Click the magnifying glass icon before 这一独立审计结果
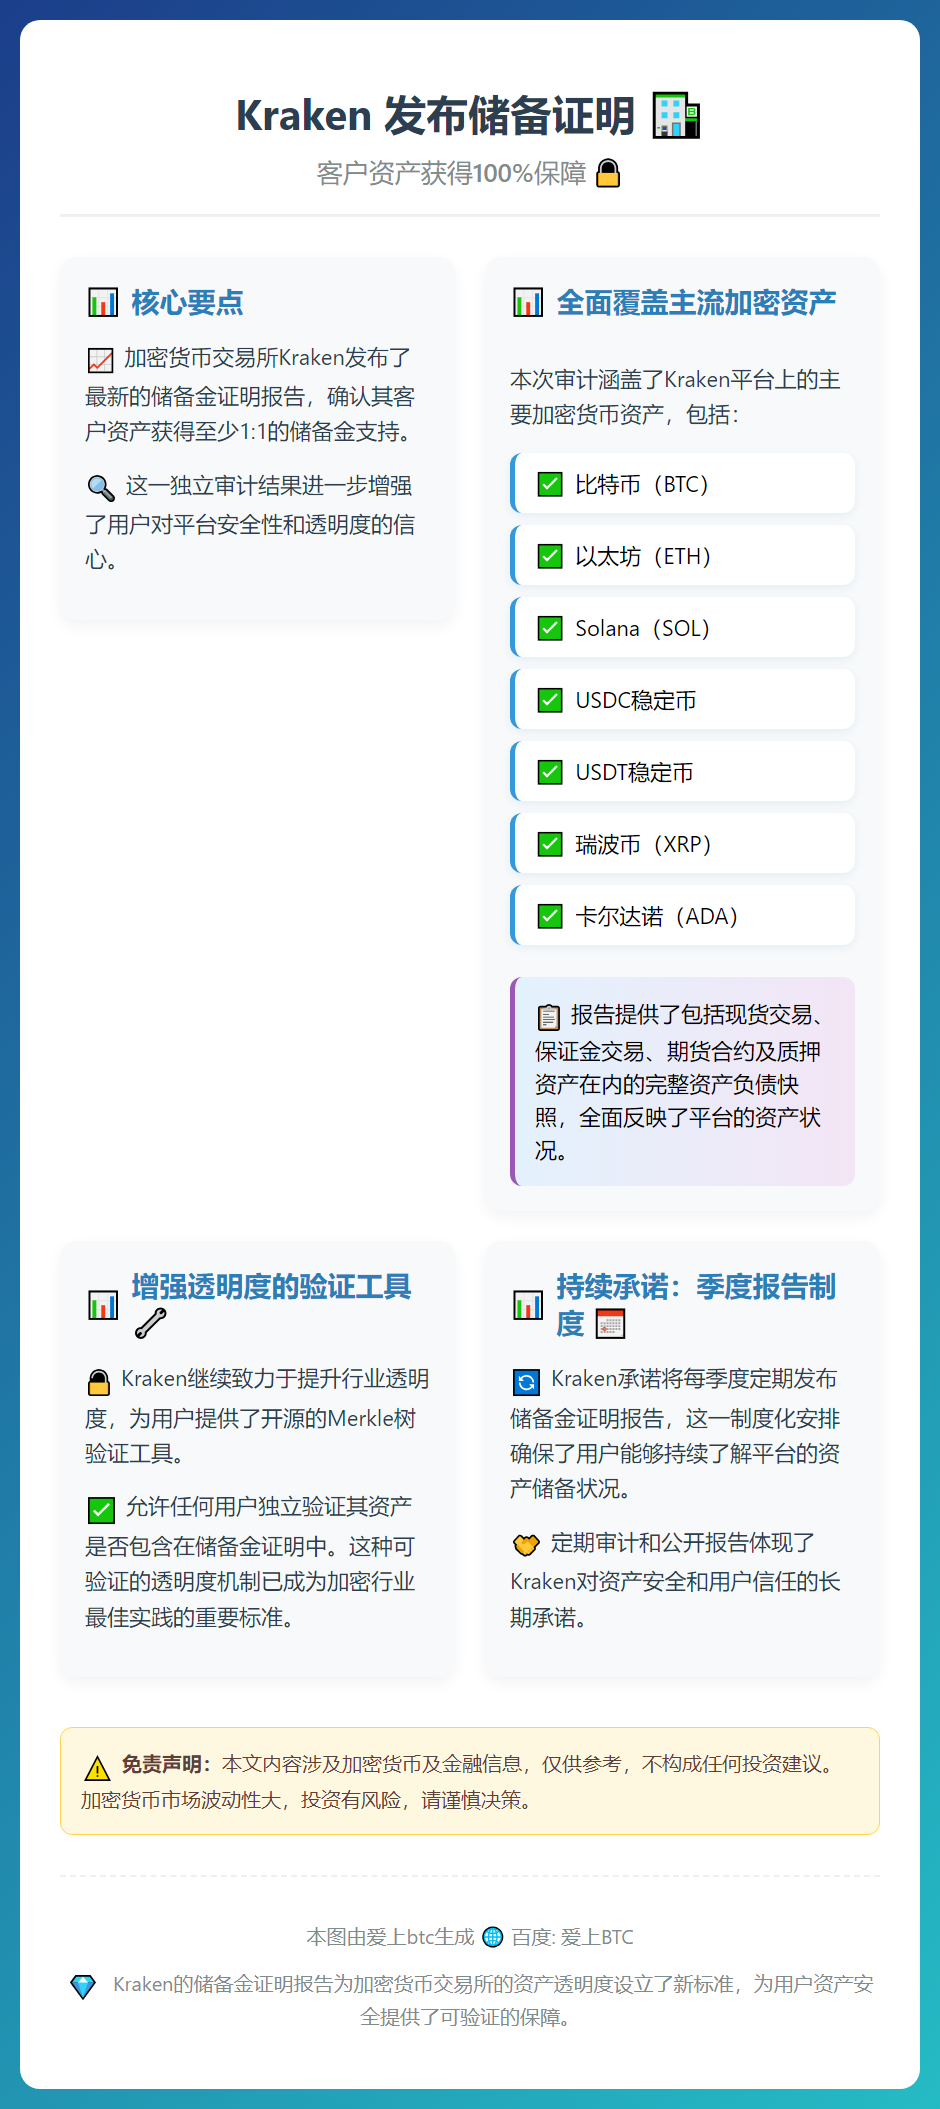940x2109 pixels. pyautogui.click(x=101, y=487)
